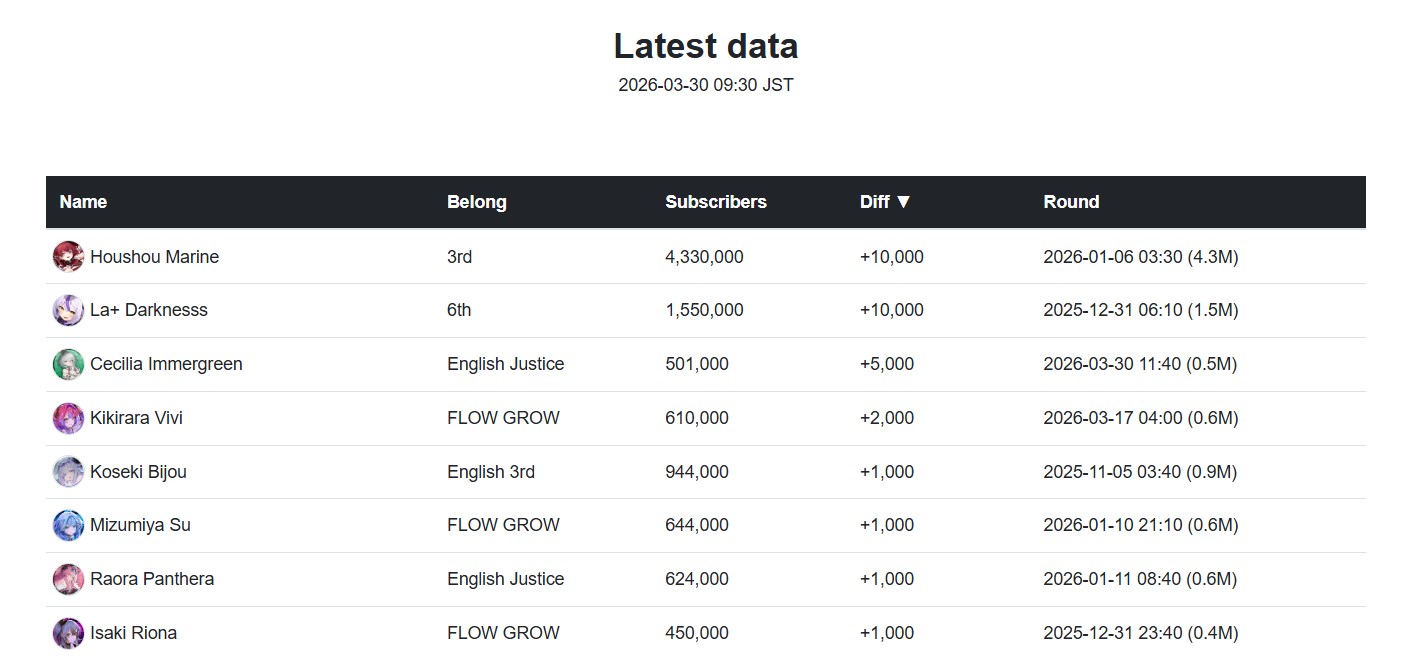Click Mizumiya Su's avatar icon

click(x=68, y=525)
